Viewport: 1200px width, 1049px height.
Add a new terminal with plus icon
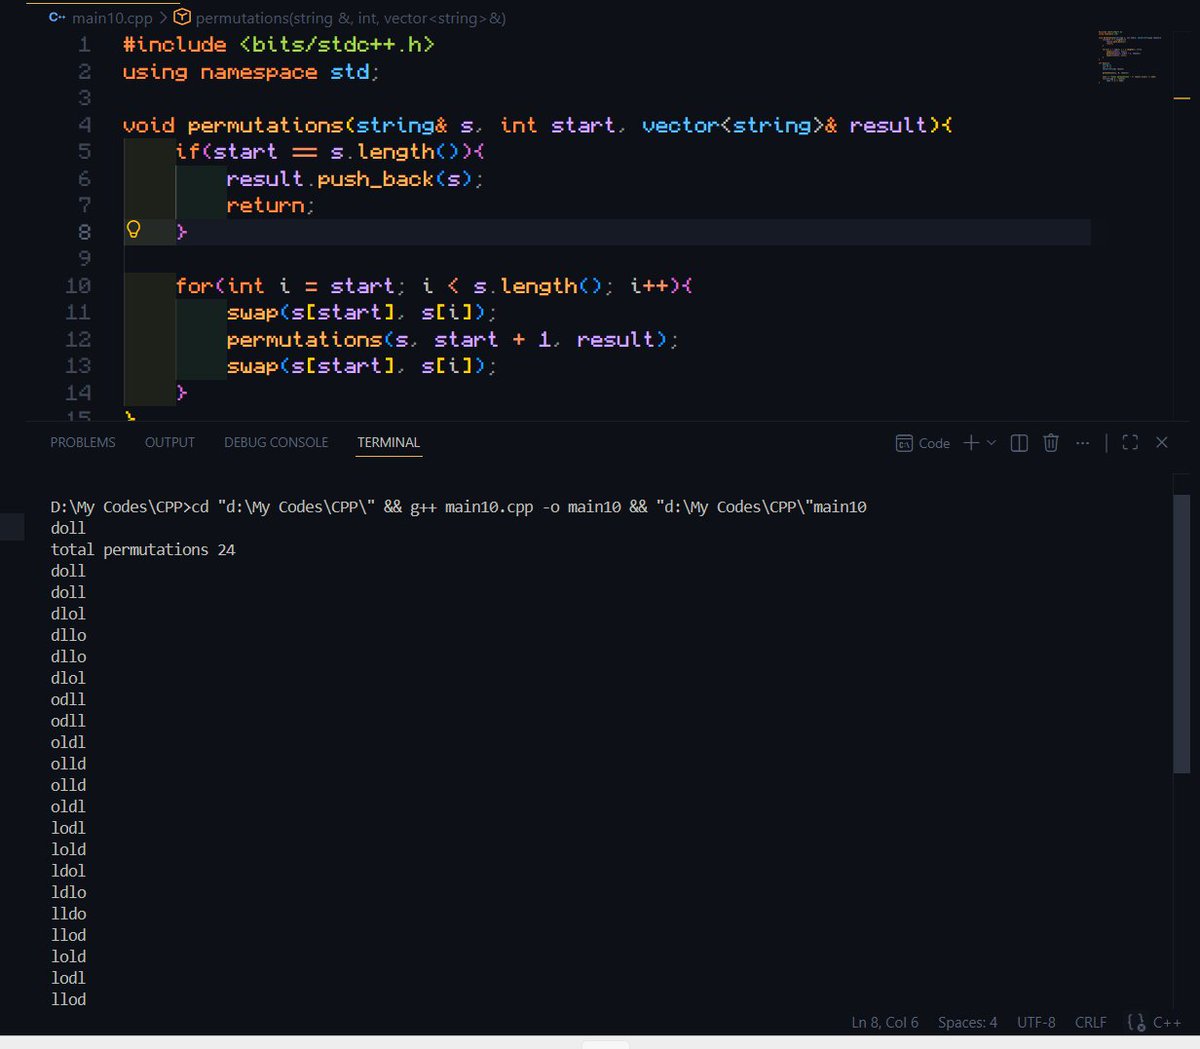tap(971, 442)
